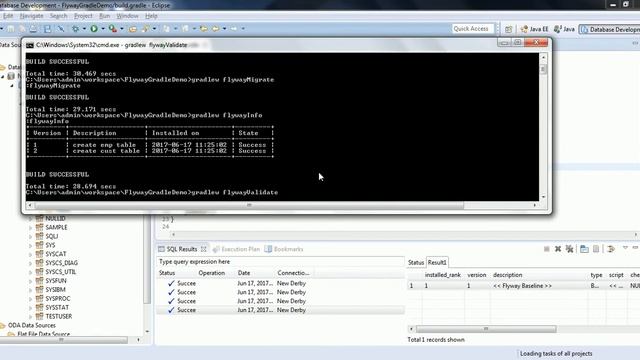Open the Run menu
This screenshot has width=640, height=360.
(x=104, y=16)
